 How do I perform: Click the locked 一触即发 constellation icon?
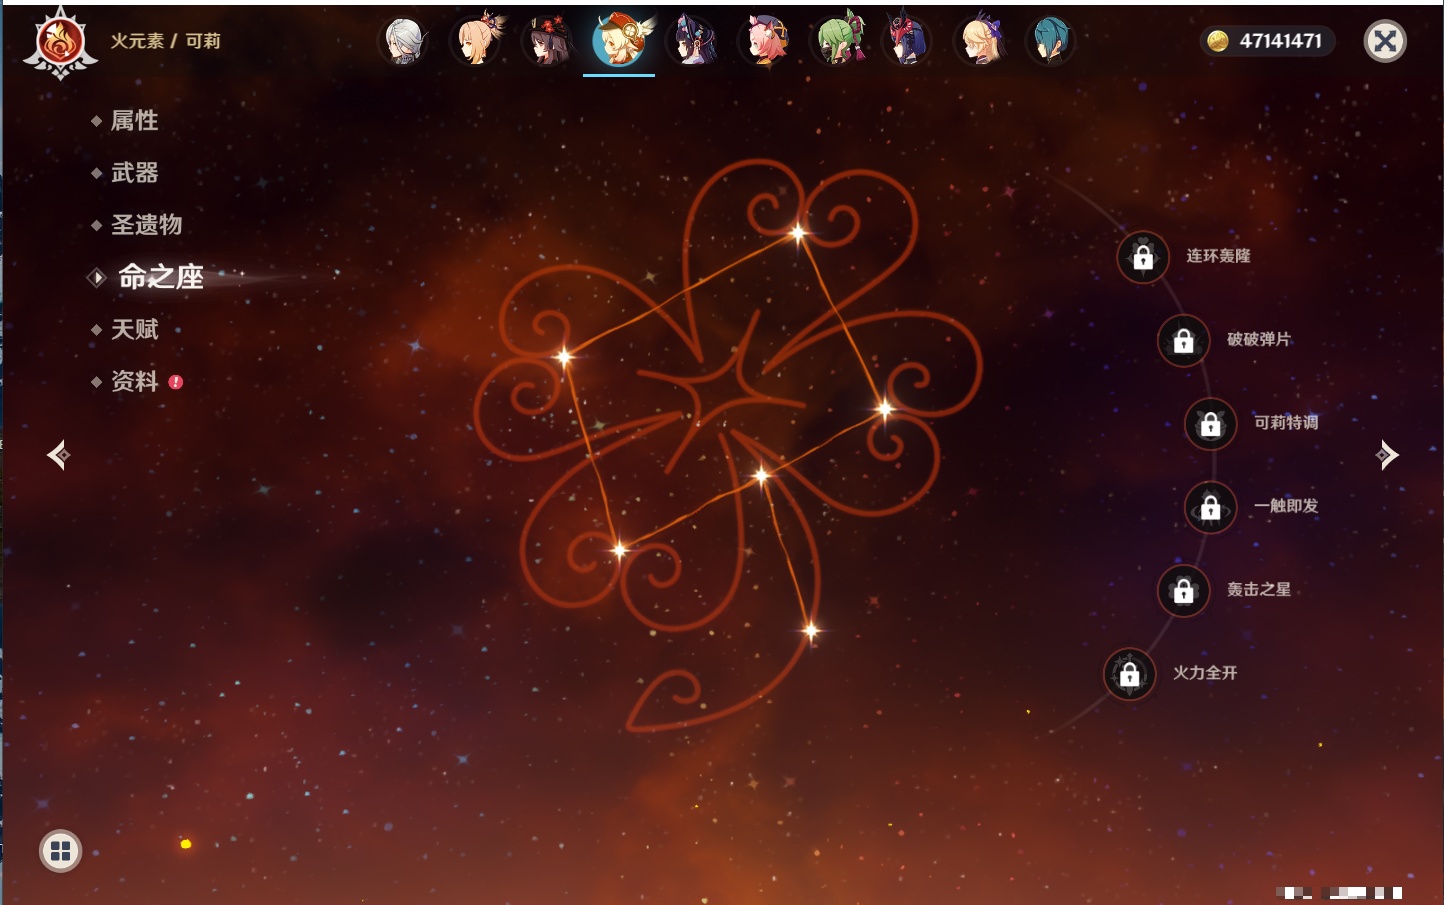tap(1211, 507)
